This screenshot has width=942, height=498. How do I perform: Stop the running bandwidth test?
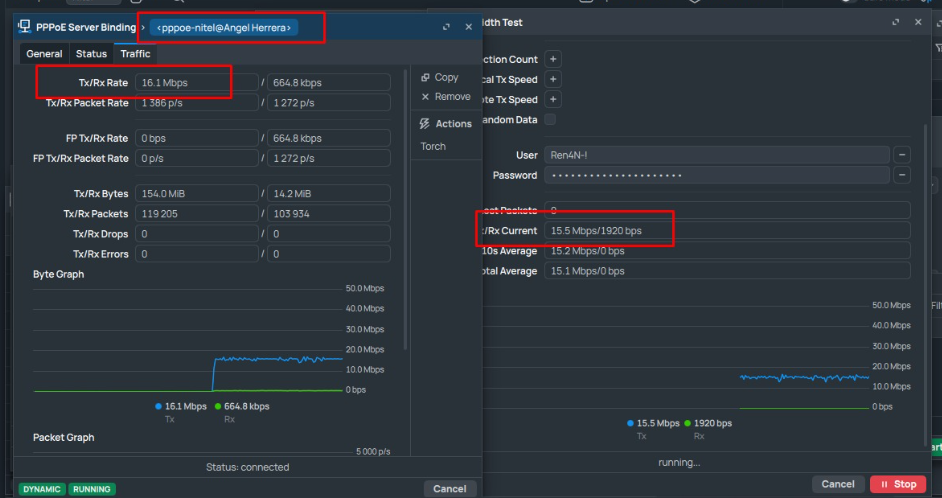pos(897,484)
